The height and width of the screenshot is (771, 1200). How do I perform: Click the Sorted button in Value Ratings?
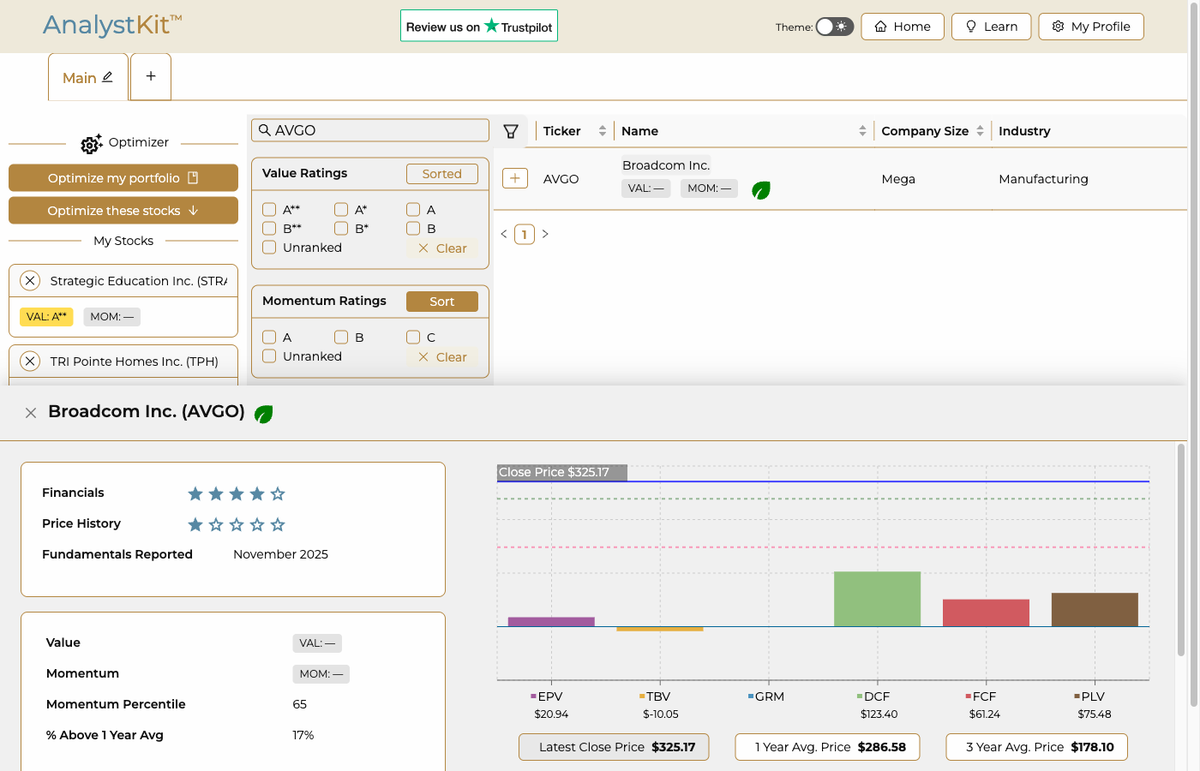[x=442, y=174]
